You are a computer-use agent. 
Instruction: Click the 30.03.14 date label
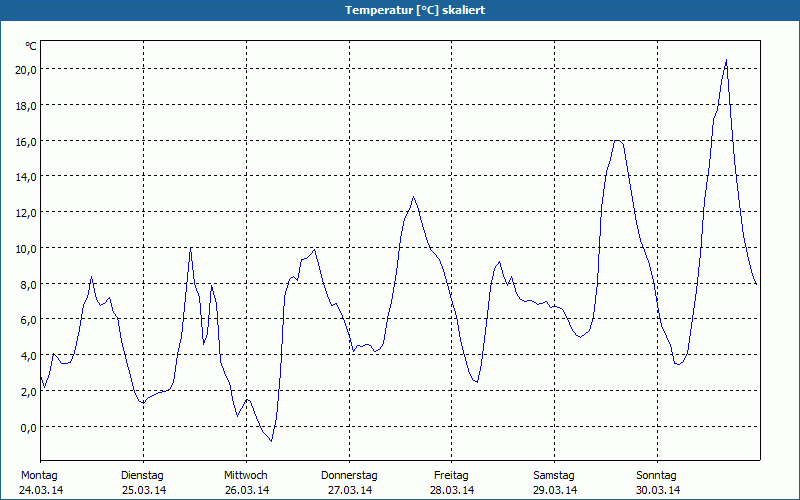[x=658, y=490]
